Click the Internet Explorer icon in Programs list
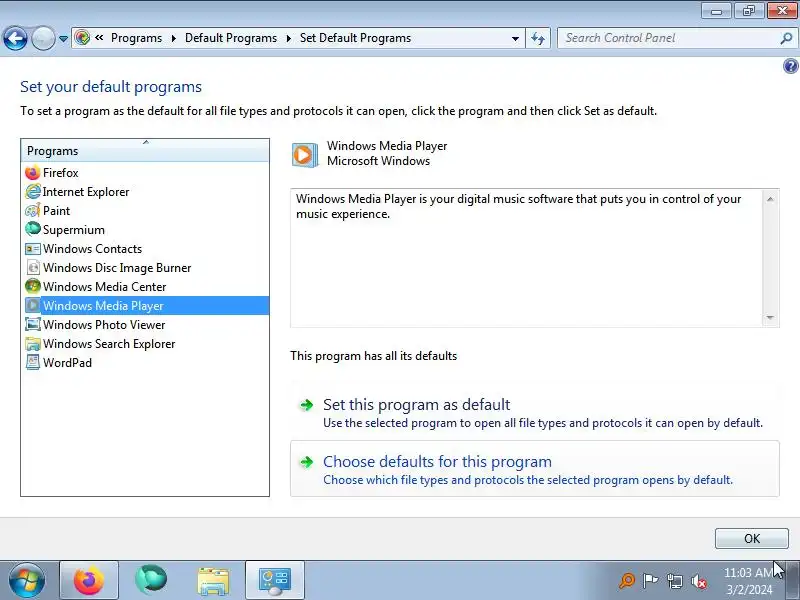The width and height of the screenshot is (800, 600). [x=33, y=192]
